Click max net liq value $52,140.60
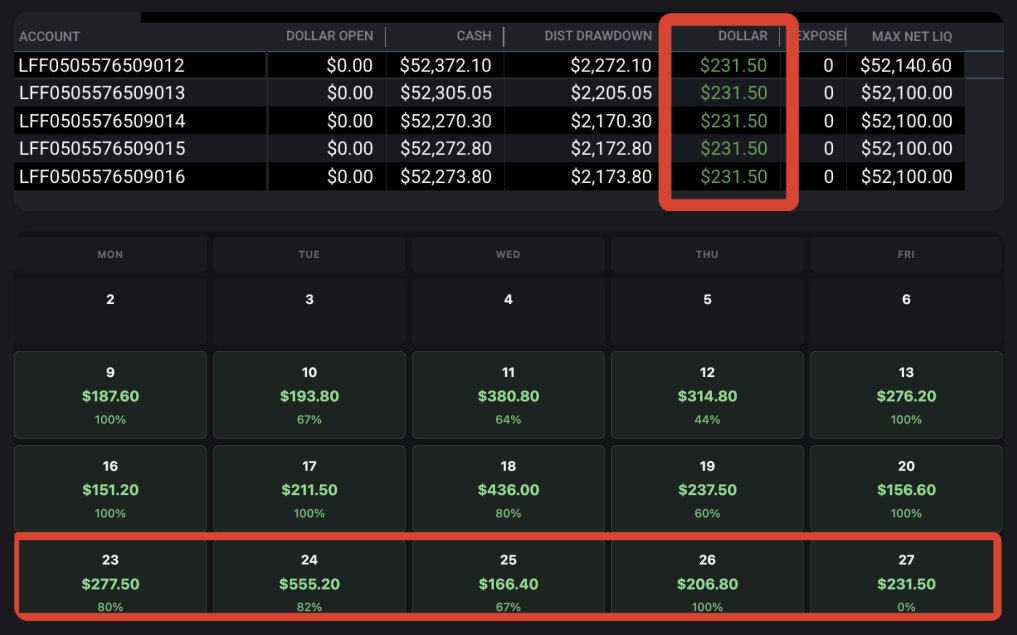 tap(906, 65)
